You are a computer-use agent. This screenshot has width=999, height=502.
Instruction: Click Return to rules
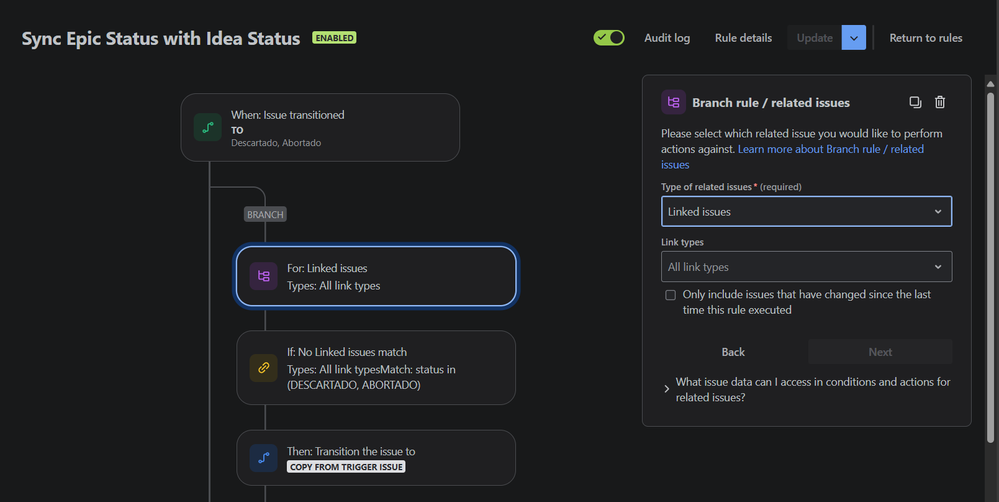click(x=926, y=38)
